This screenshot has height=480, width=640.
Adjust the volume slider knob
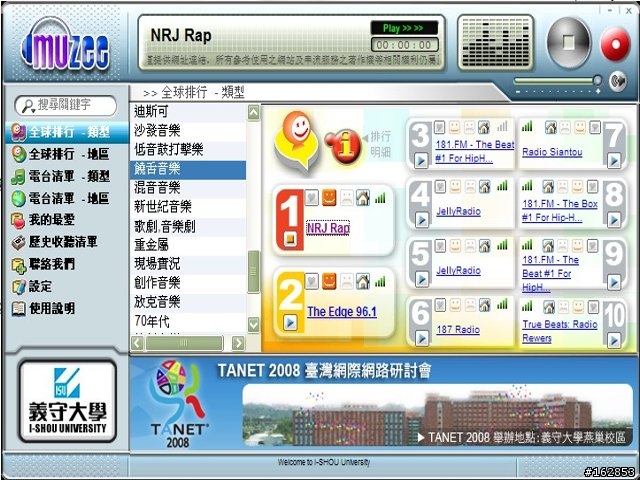point(597,80)
